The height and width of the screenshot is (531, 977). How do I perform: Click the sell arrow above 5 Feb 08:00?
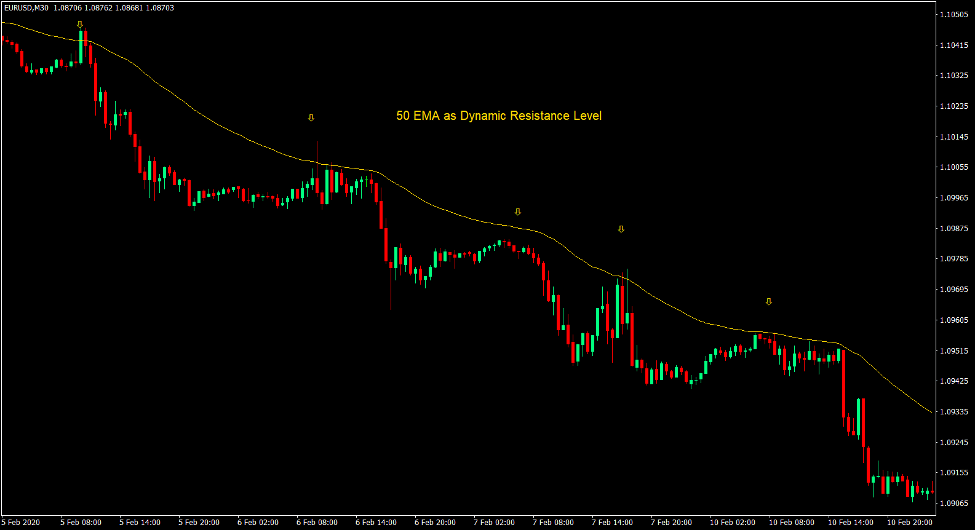(80, 23)
